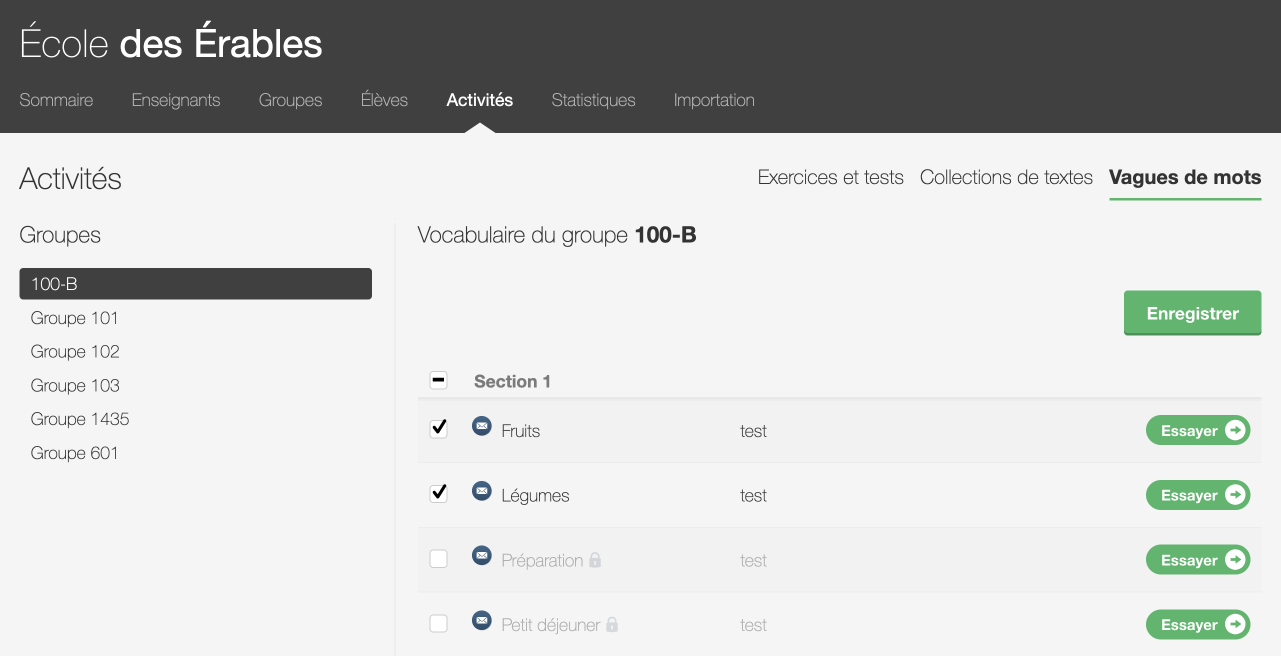1281x656 pixels.
Task: Toggle the Section 1 select-all checkbox
Action: coord(438,380)
